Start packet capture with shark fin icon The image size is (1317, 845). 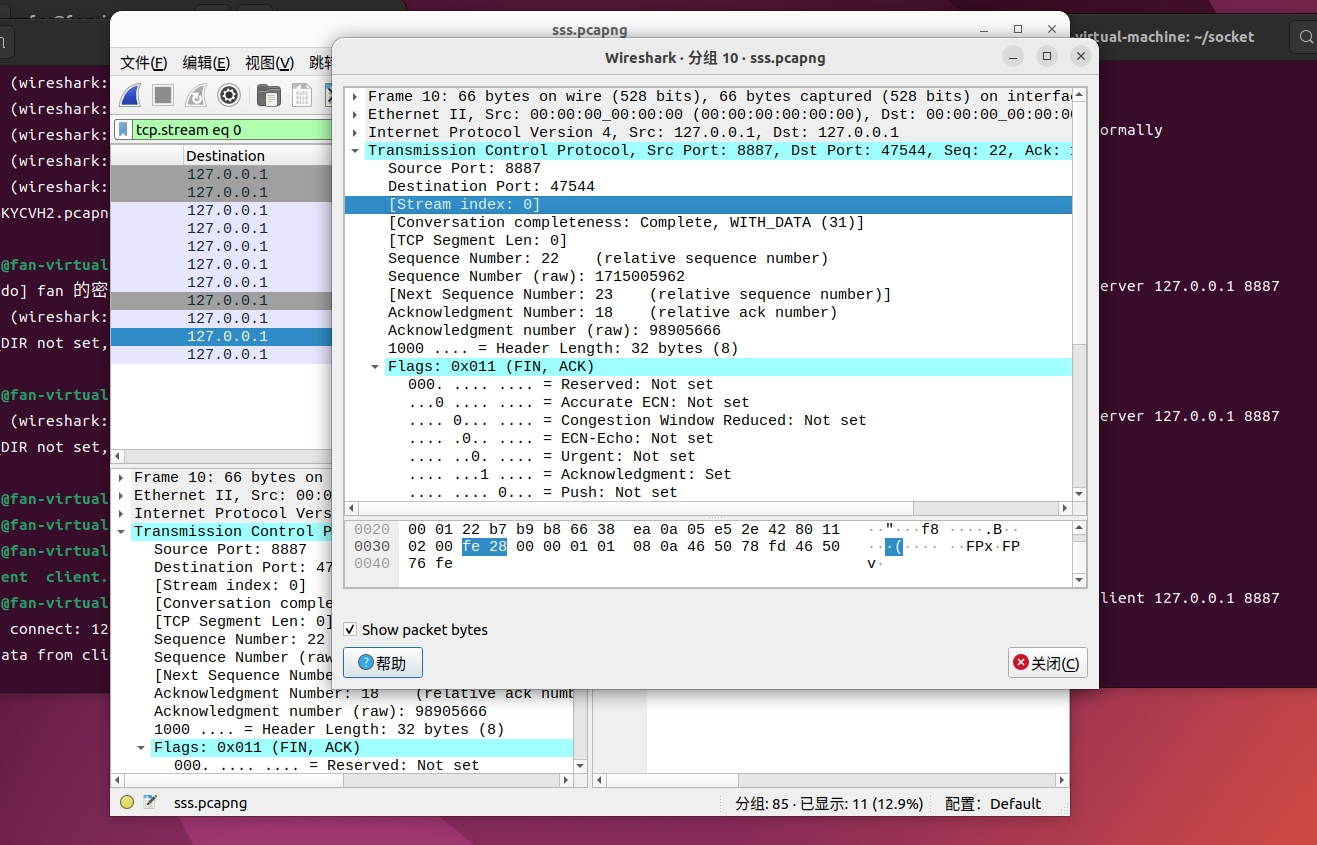[129, 96]
